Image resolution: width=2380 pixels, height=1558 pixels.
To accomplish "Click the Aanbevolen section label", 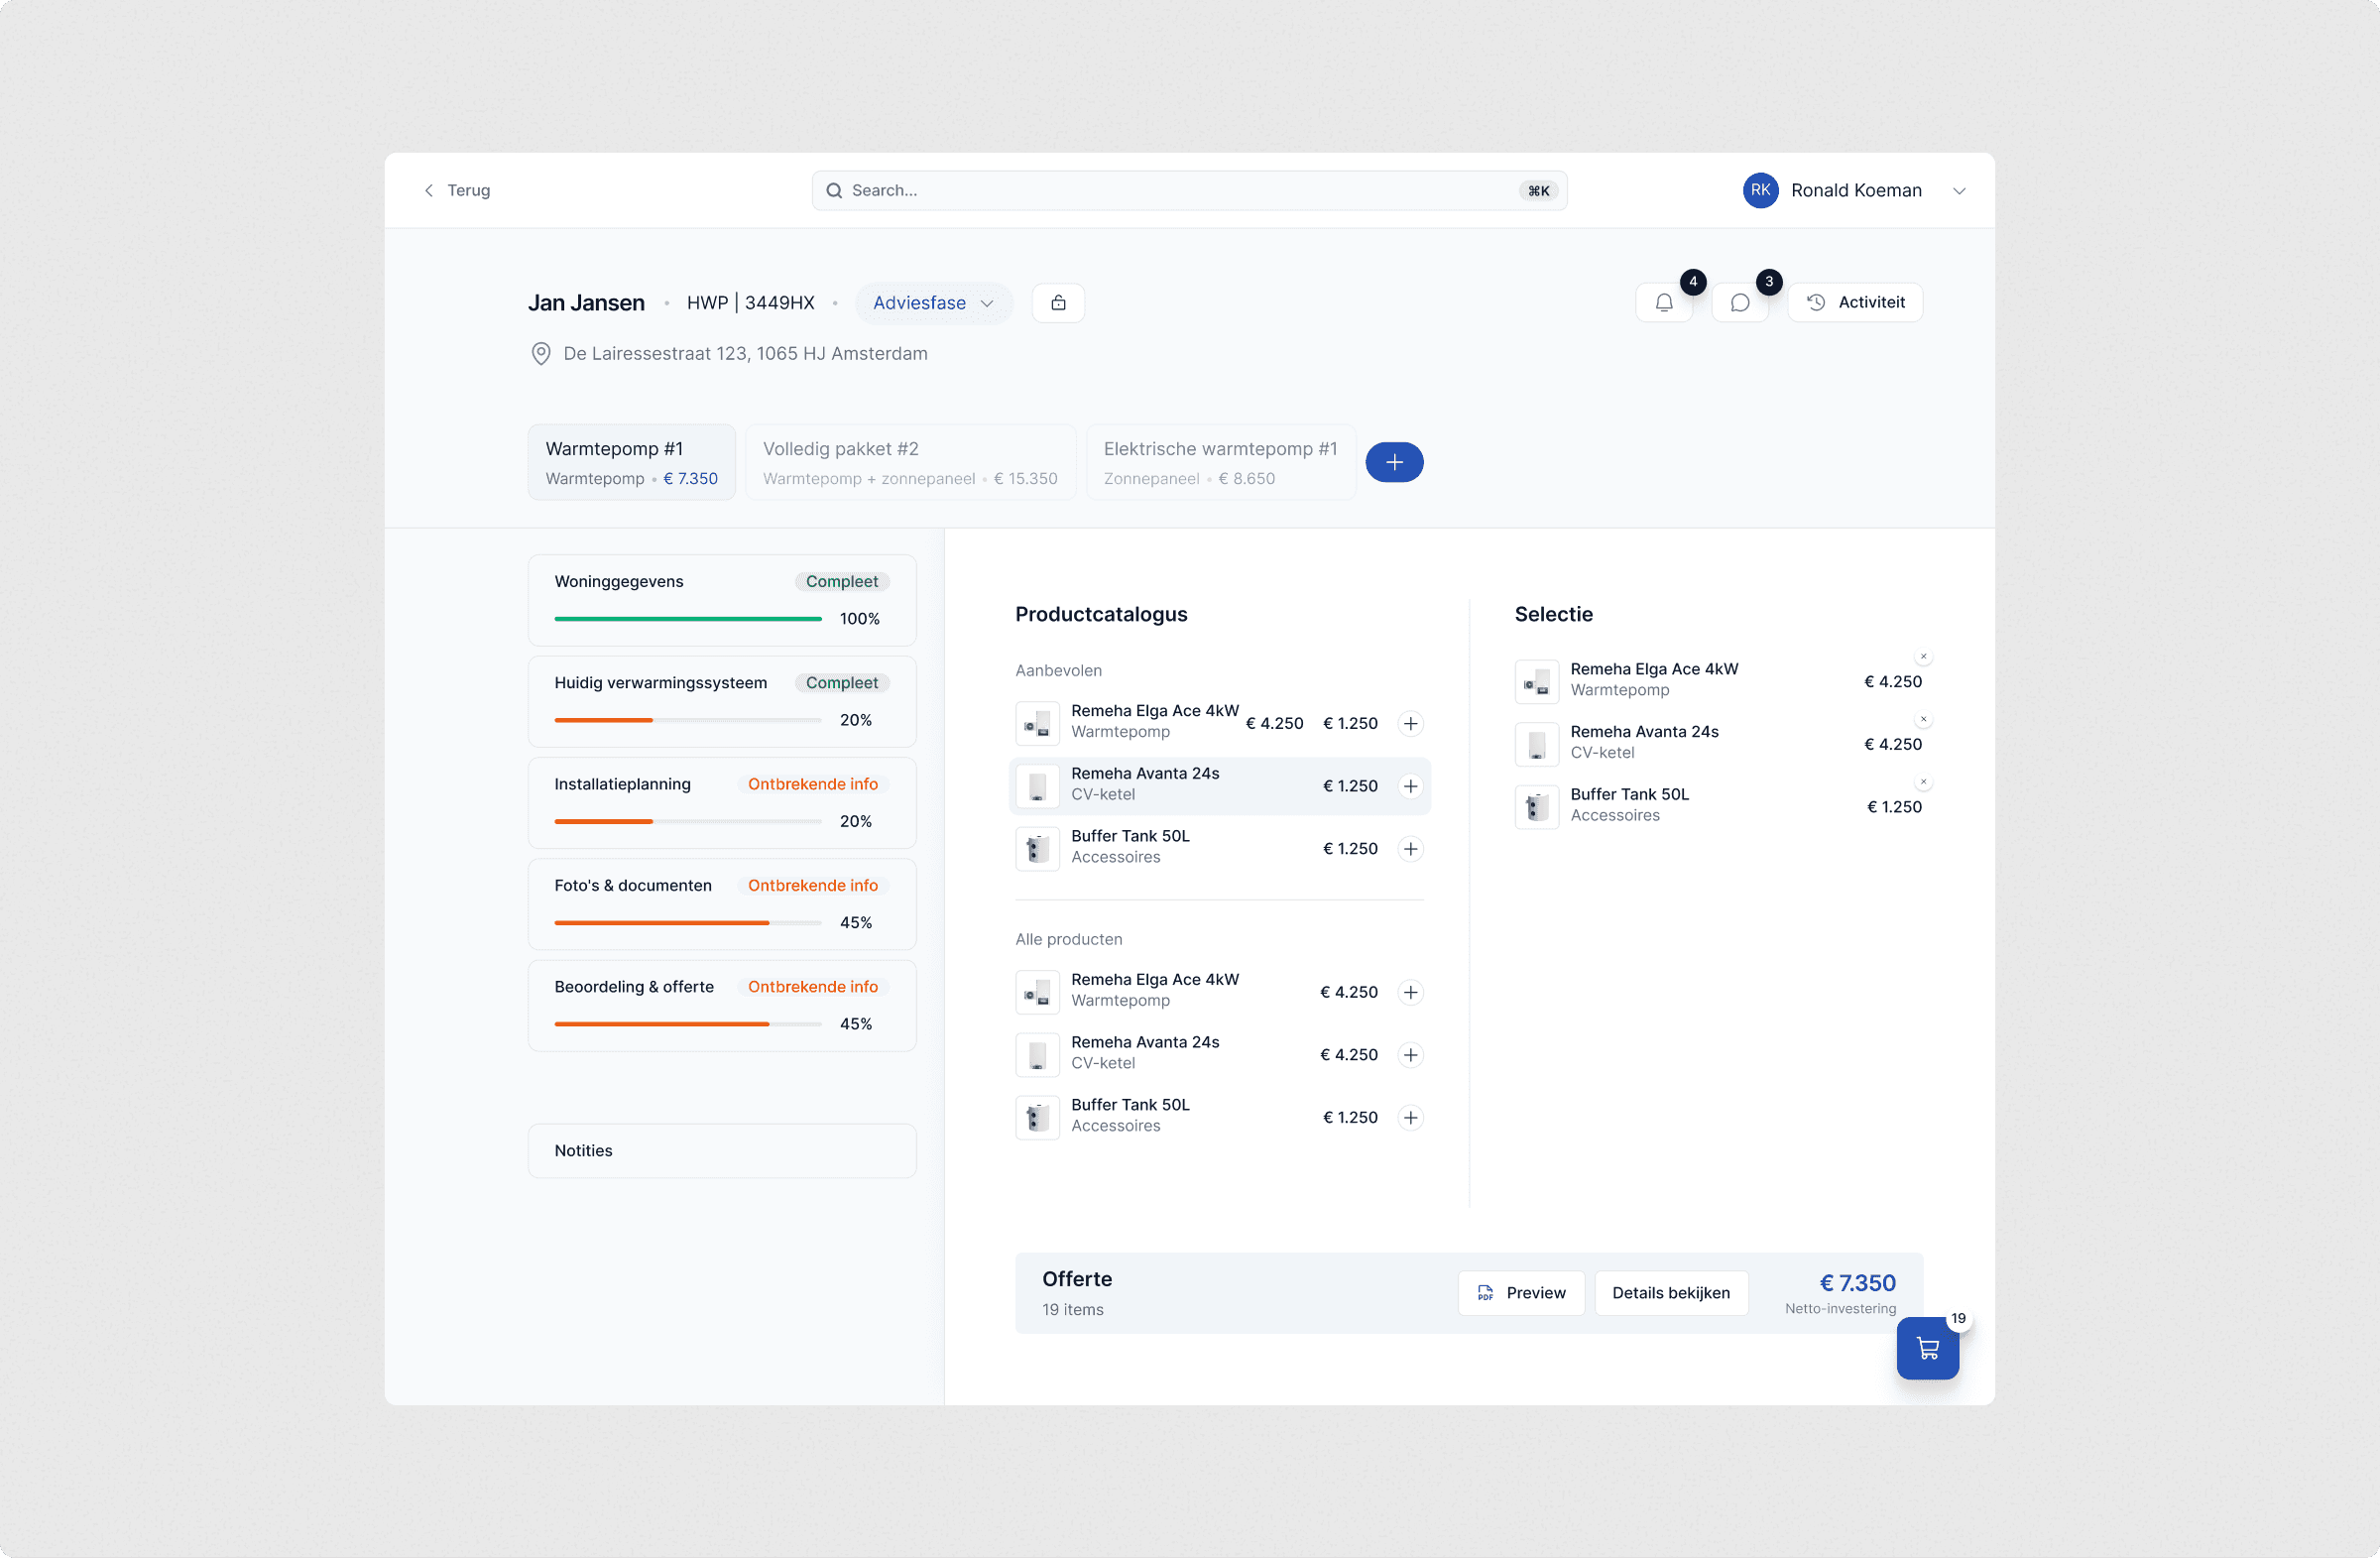I will tap(1058, 671).
